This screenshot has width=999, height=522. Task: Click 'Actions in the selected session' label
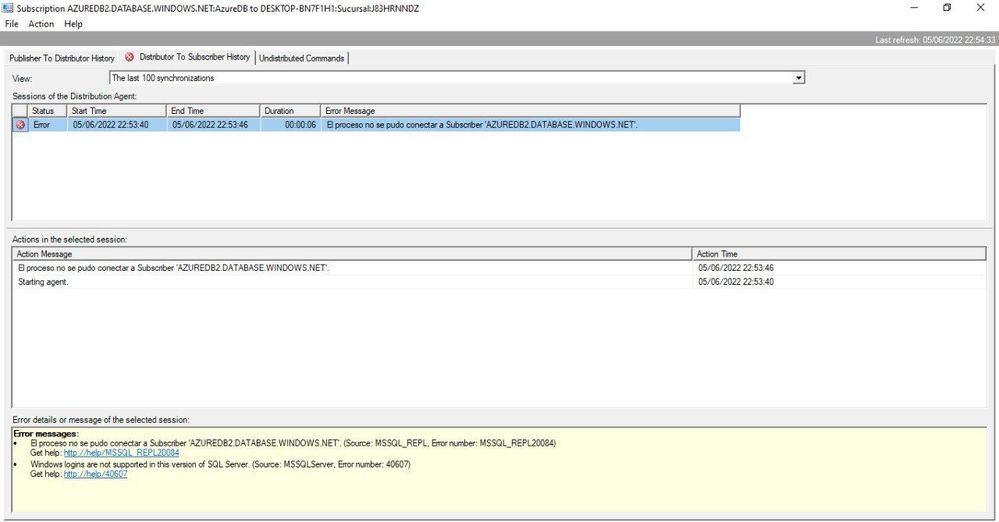click(69, 240)
